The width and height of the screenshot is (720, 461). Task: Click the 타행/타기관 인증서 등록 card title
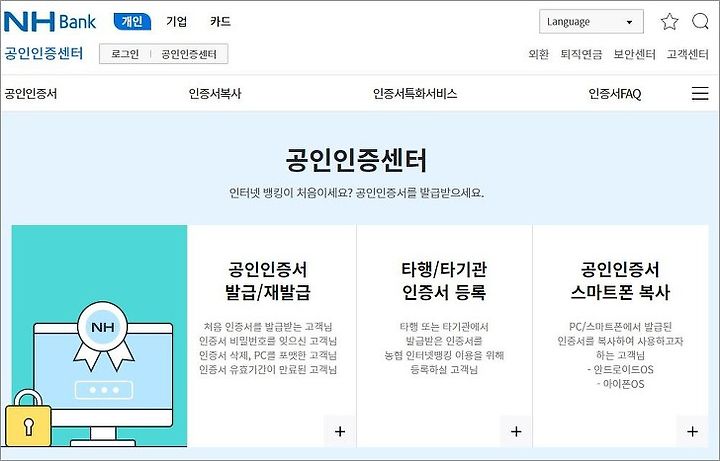pyautogui.click(x=444, y=281)
